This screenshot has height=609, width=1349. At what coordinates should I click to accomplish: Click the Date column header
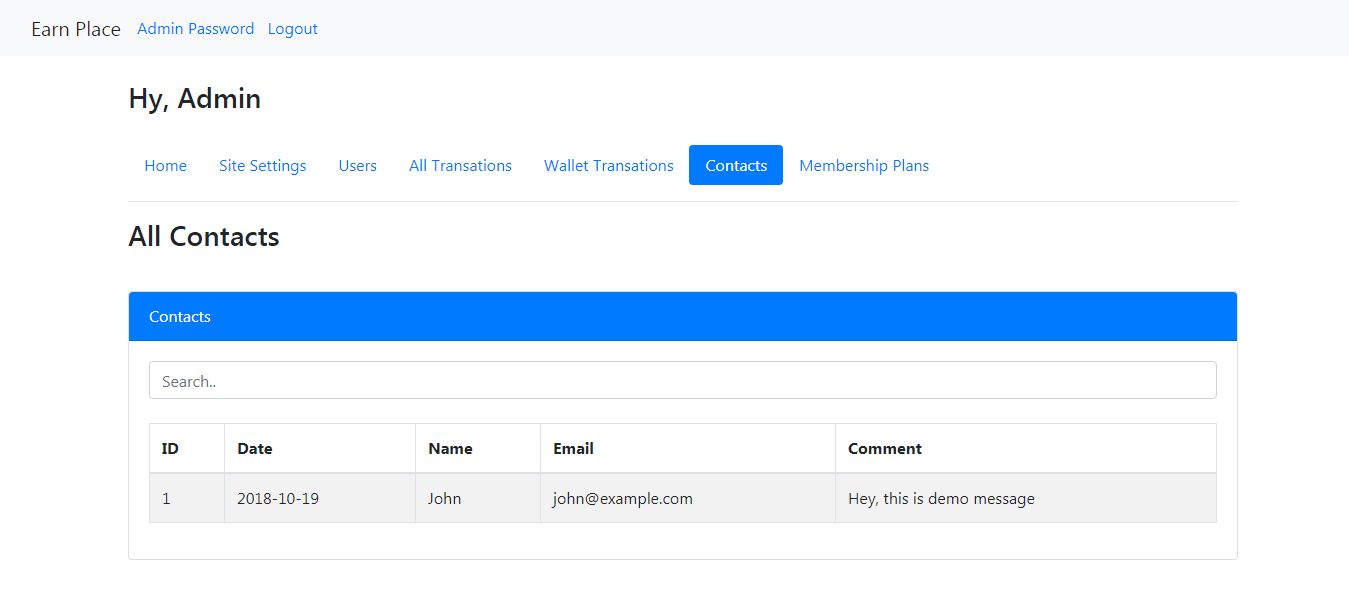(x=320, y=448)
